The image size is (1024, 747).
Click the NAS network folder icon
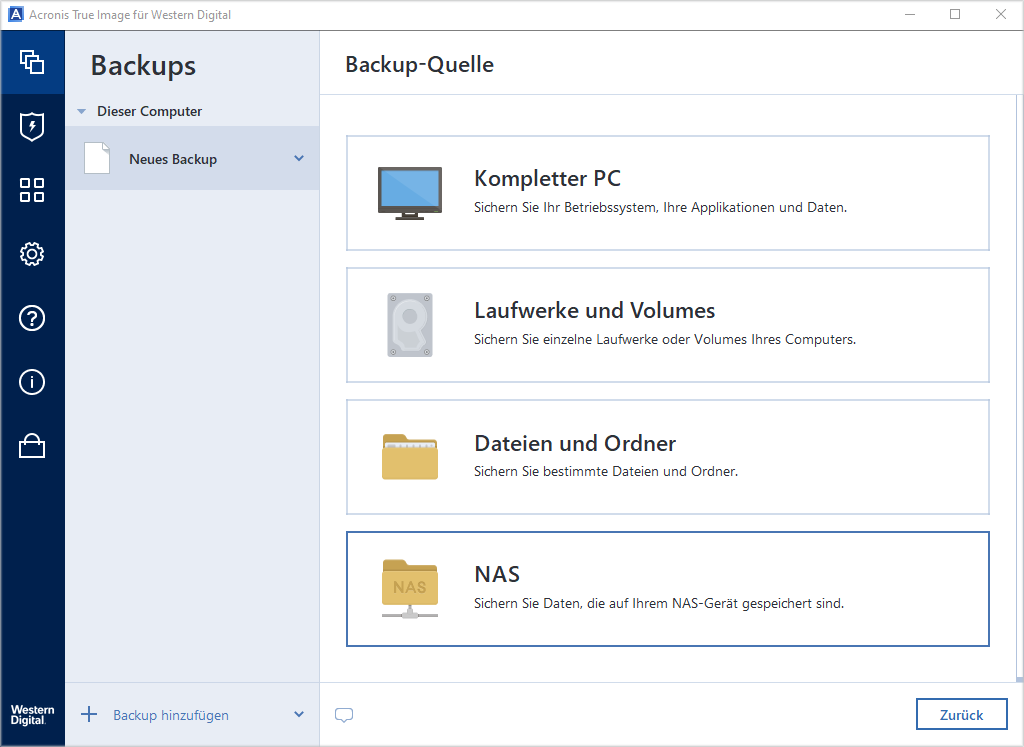[409, 588]
